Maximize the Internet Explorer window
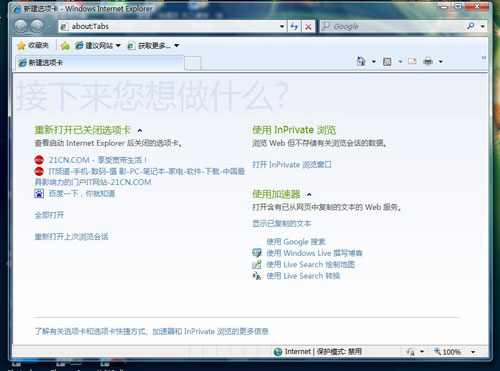The height and width of the screenshot is (371, 500). [458, 6]
